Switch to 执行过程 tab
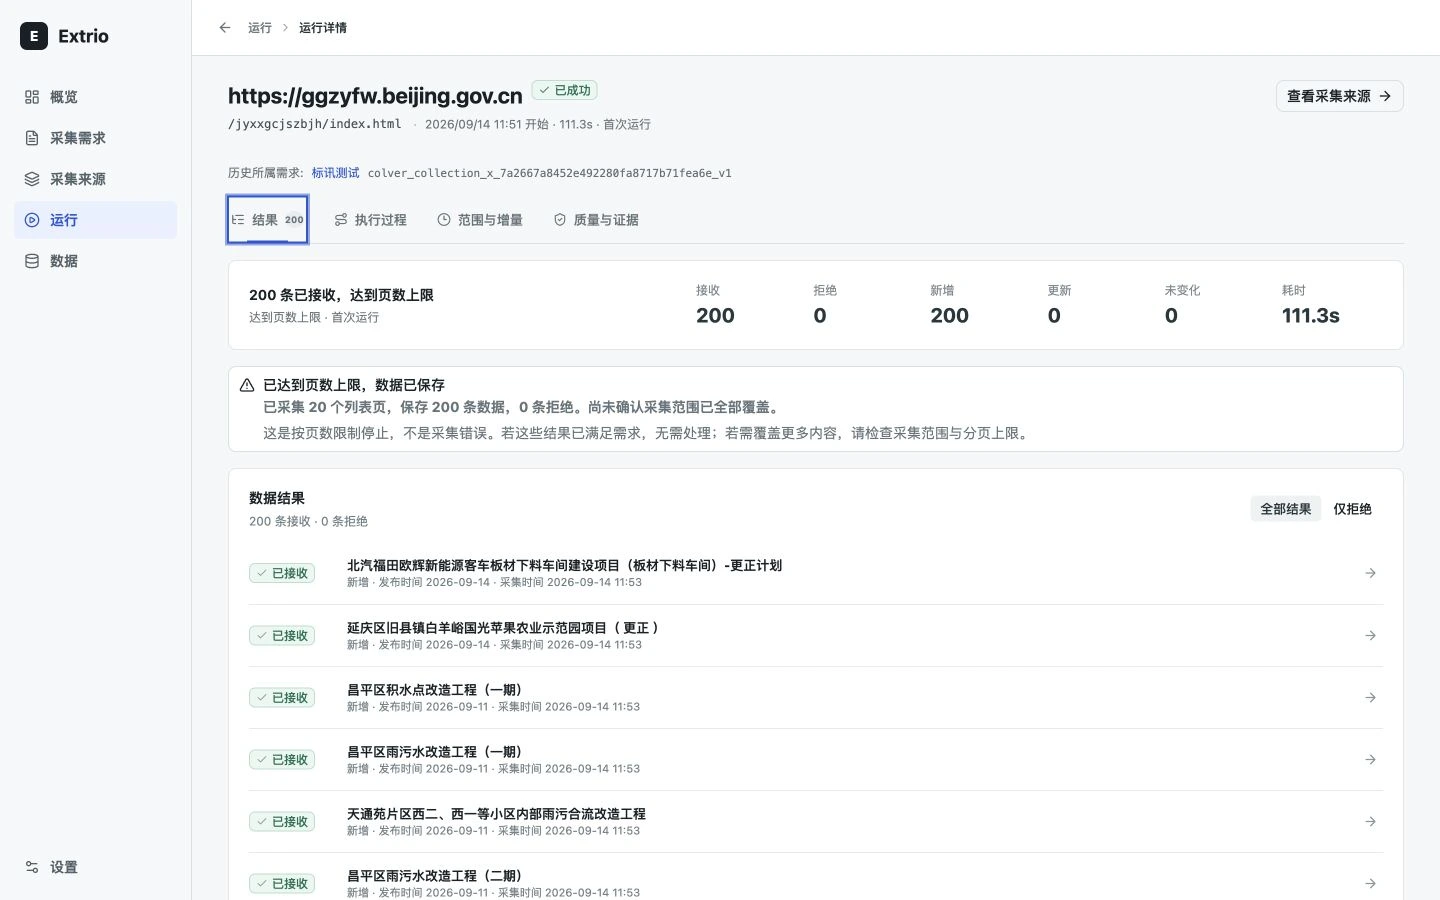 370,220
